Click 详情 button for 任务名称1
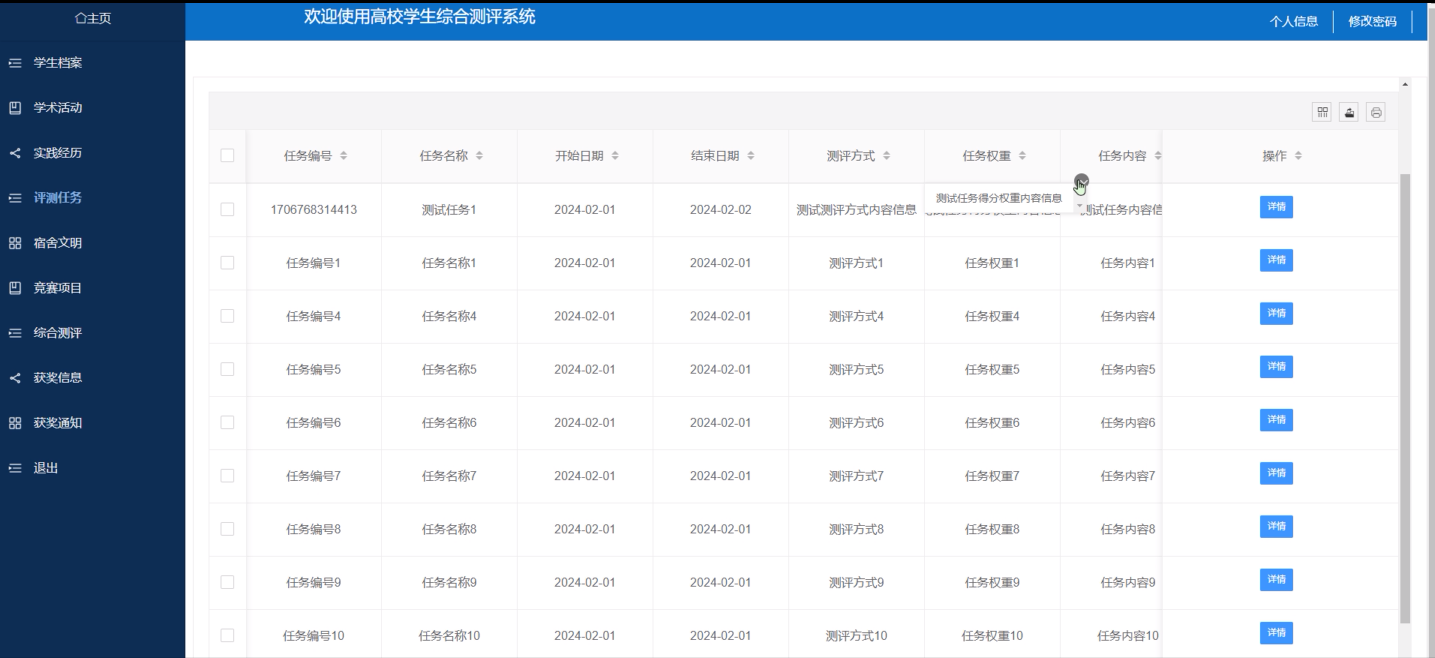1435x658 pixels. tap(1276, 260)
